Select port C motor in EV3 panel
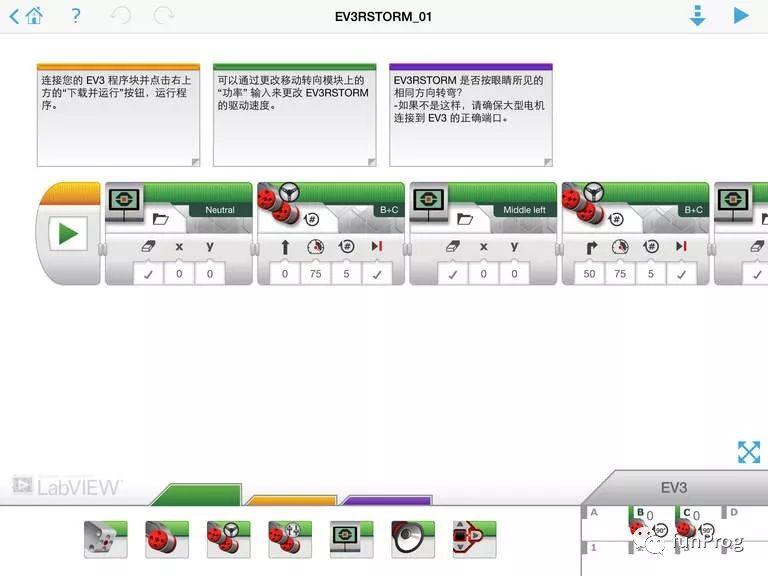Screen dimensions: 768x576 coord(698,523)
